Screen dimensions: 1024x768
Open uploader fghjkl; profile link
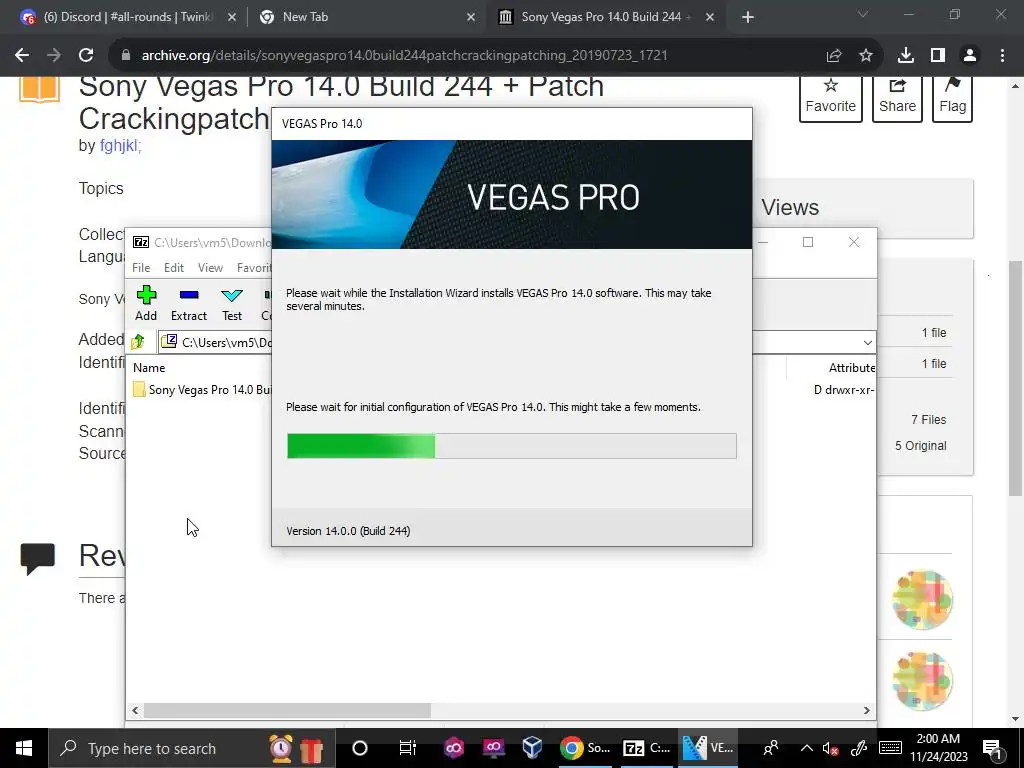[120, 146]
